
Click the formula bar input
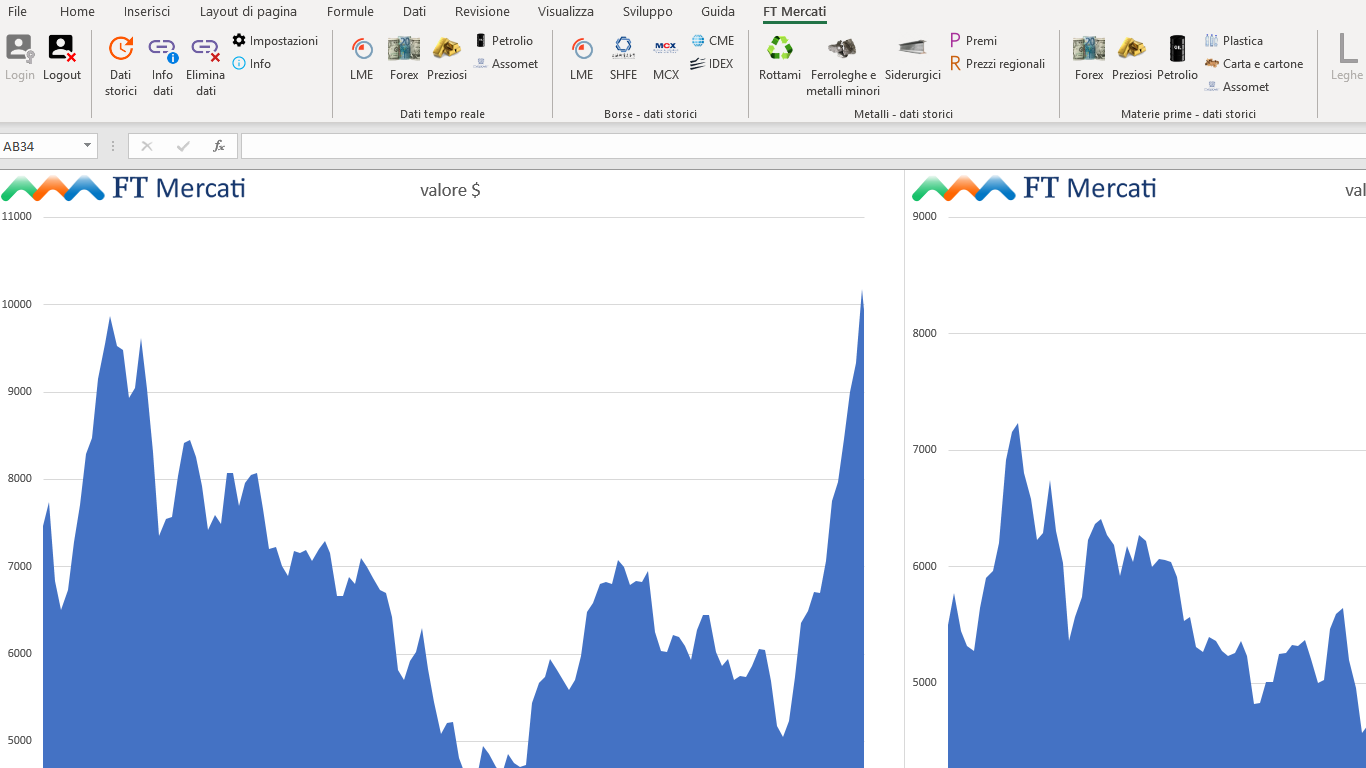(803, 146)
